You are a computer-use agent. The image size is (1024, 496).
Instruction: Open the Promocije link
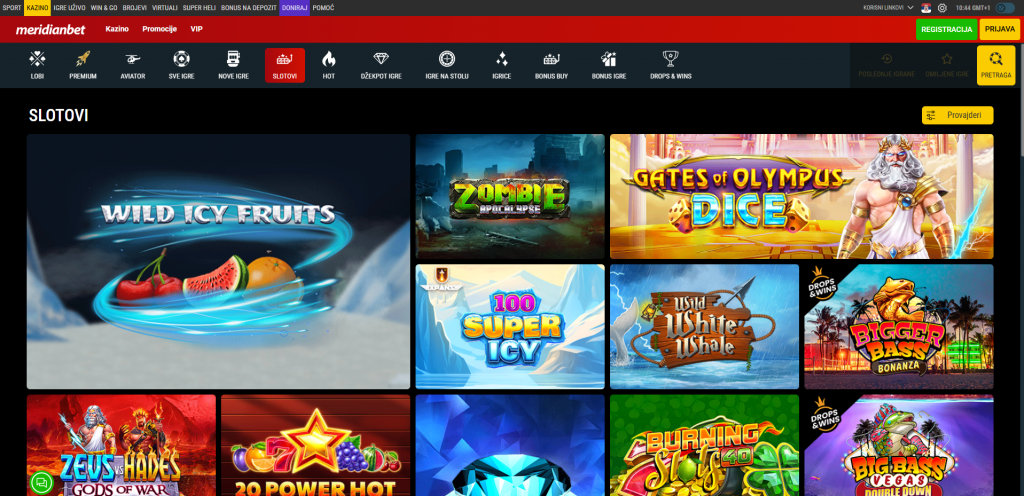point(159,29)
